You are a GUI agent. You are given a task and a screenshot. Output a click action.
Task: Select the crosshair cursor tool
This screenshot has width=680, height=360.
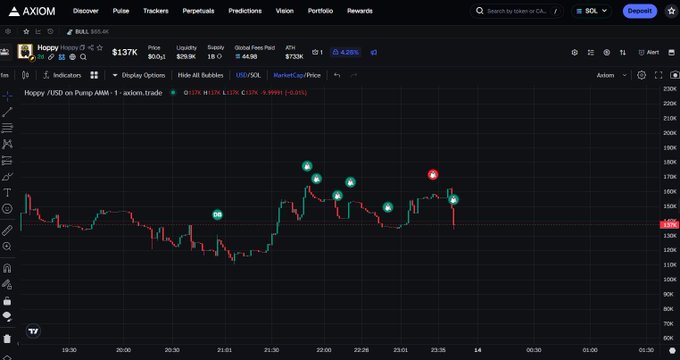coord(7,96)
